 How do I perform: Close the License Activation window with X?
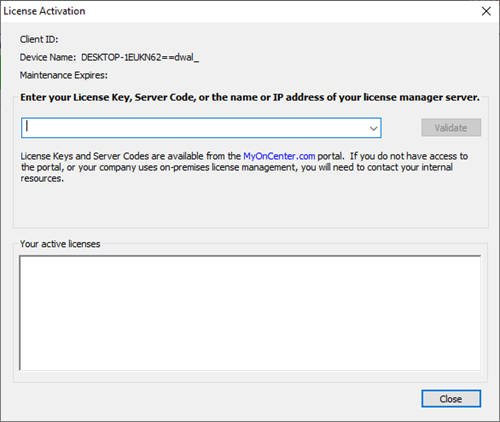tap(486, 11)
